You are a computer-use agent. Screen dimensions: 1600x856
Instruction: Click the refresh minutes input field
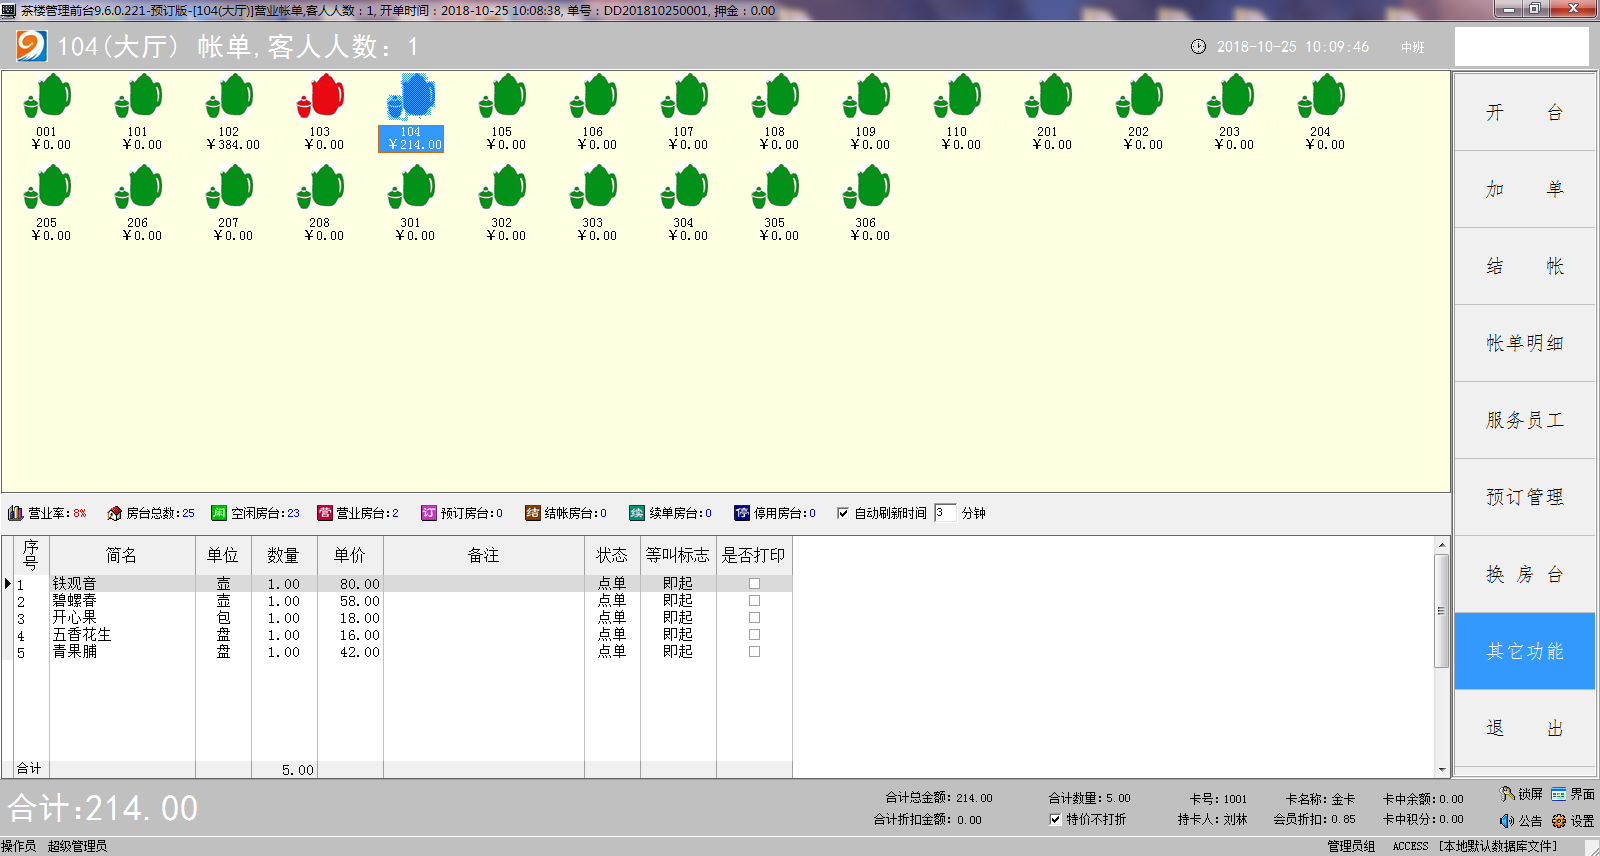coord(945,513)
